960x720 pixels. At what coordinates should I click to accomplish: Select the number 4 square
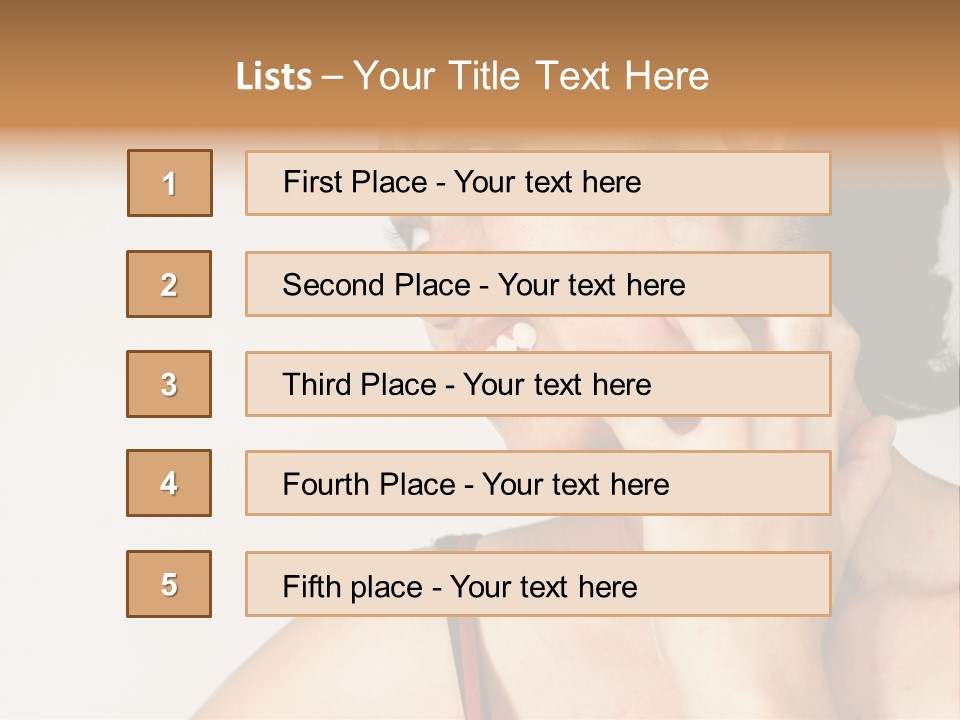(169, 483)
